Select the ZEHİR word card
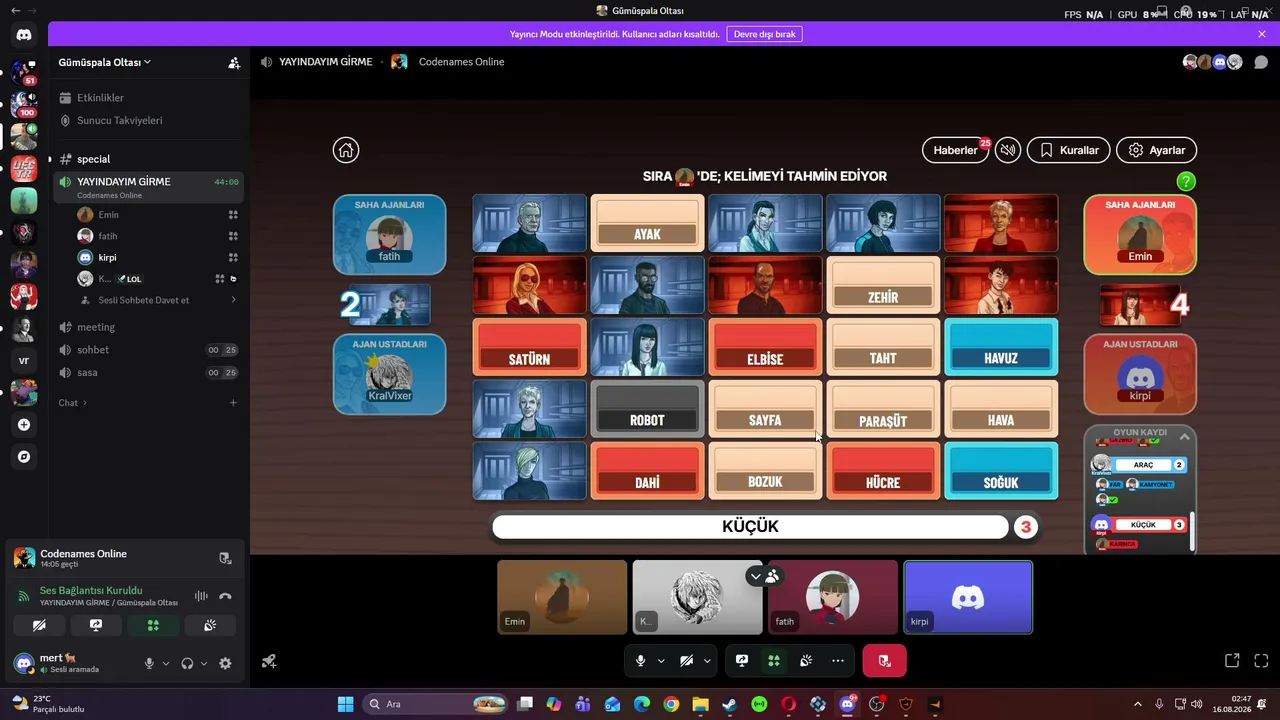 (x=883, y=286)
